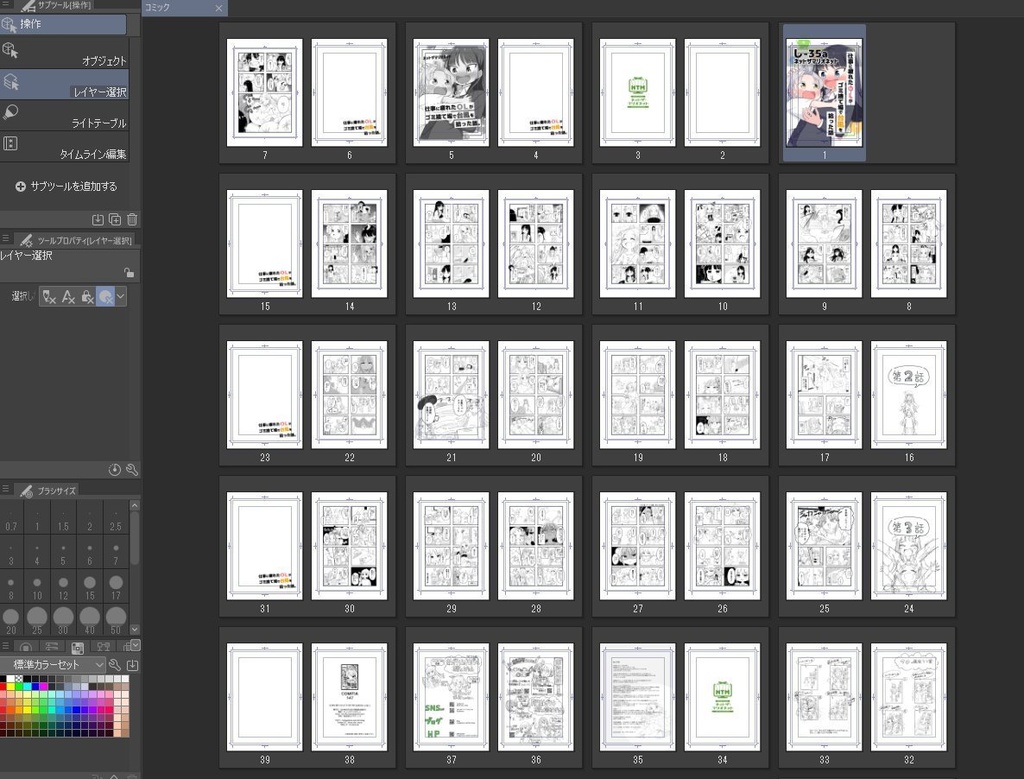Select page 38 colophon thumbnail
Image resolution: width=1024 pixels, height=779 pixels.
[x=349, y=697]
